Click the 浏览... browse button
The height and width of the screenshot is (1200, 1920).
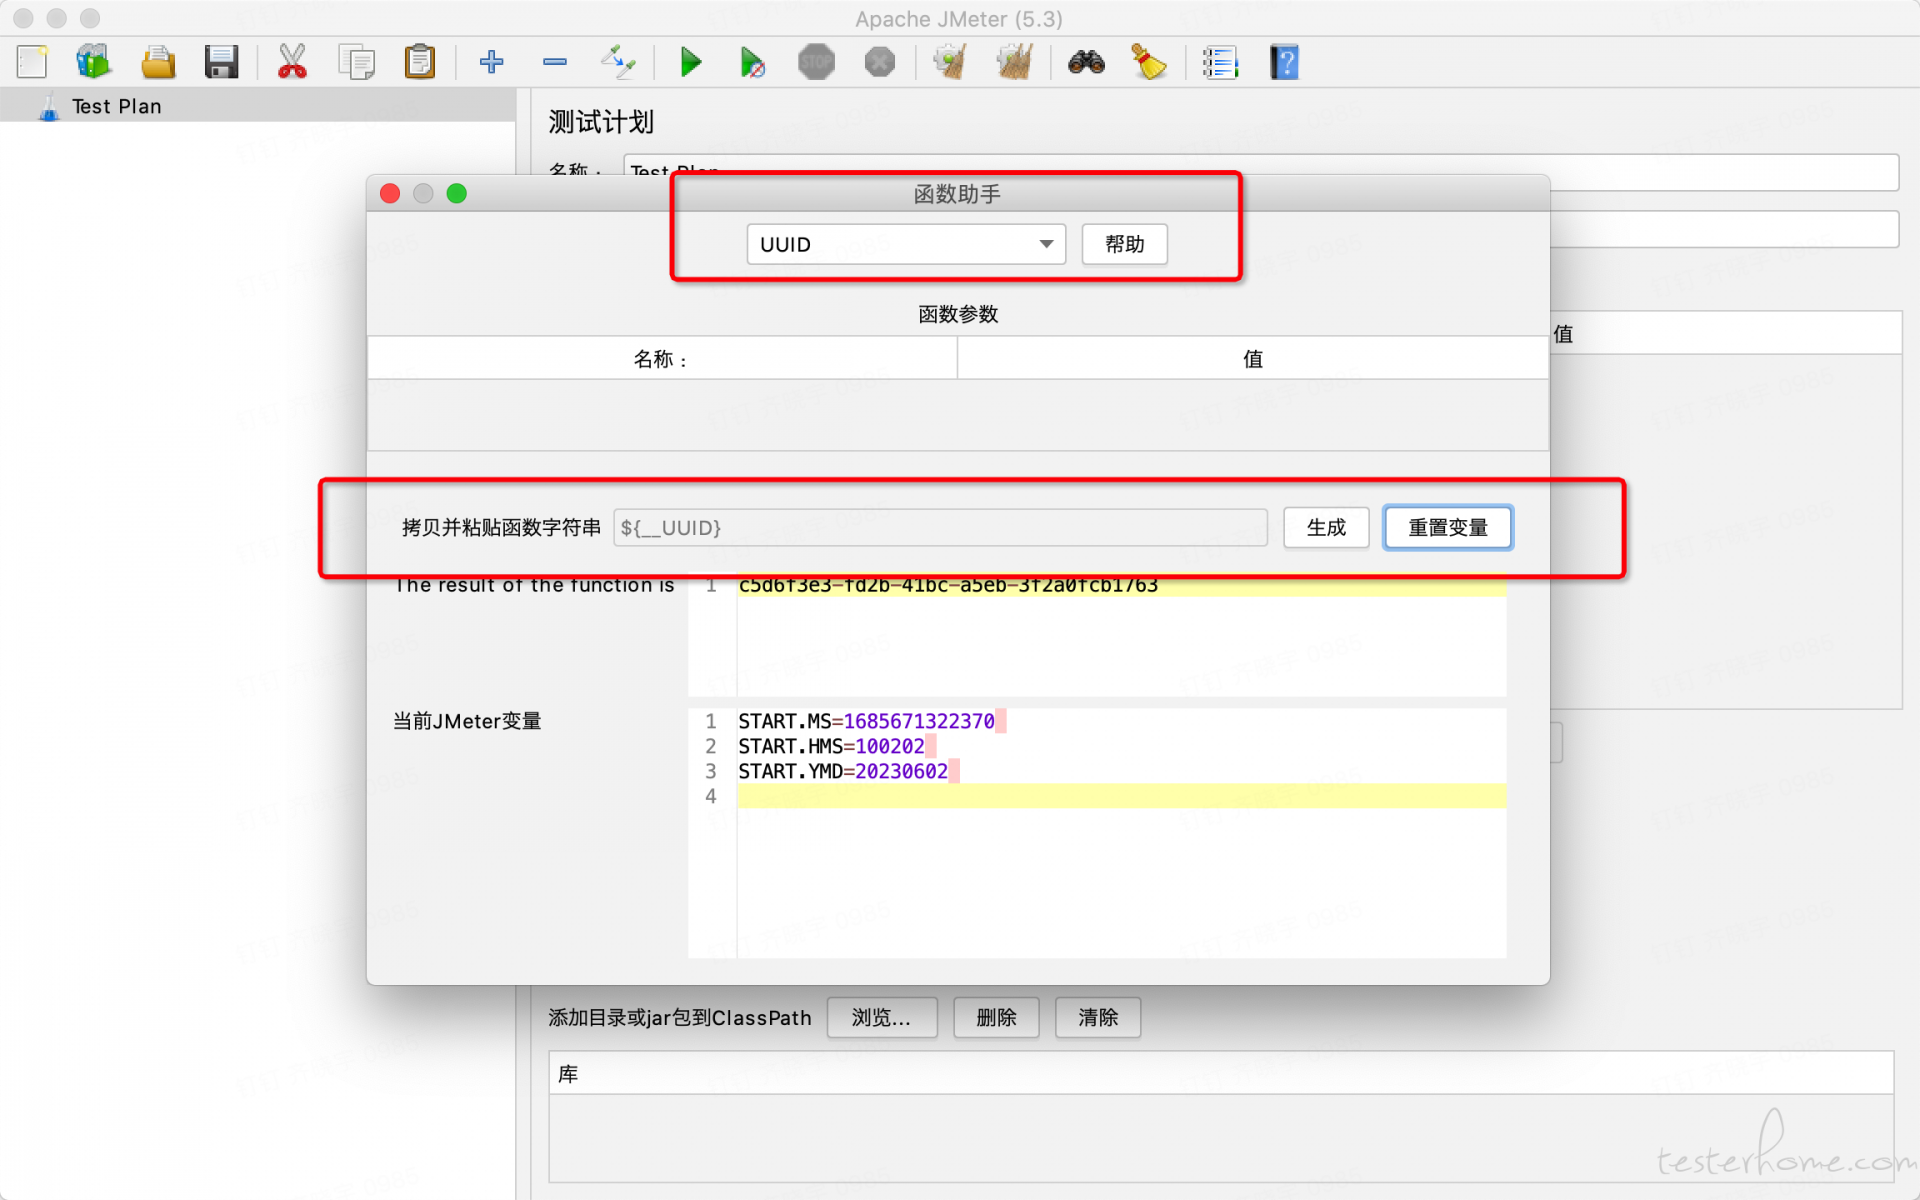882,1017
